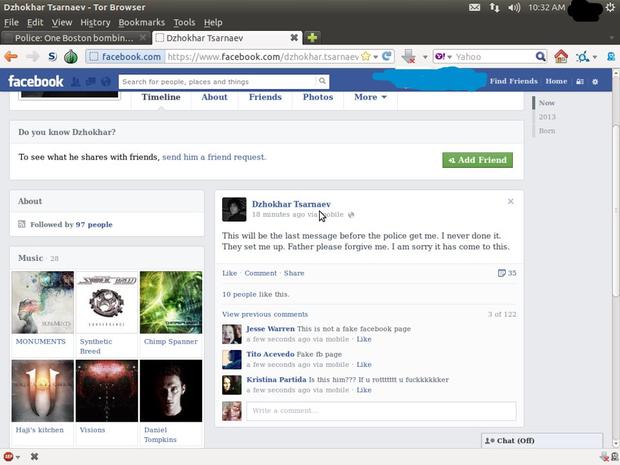This screenshot has height=465, width=620.
Task: Click the mail indicator in top panel
Action: [x=474, y=7]
